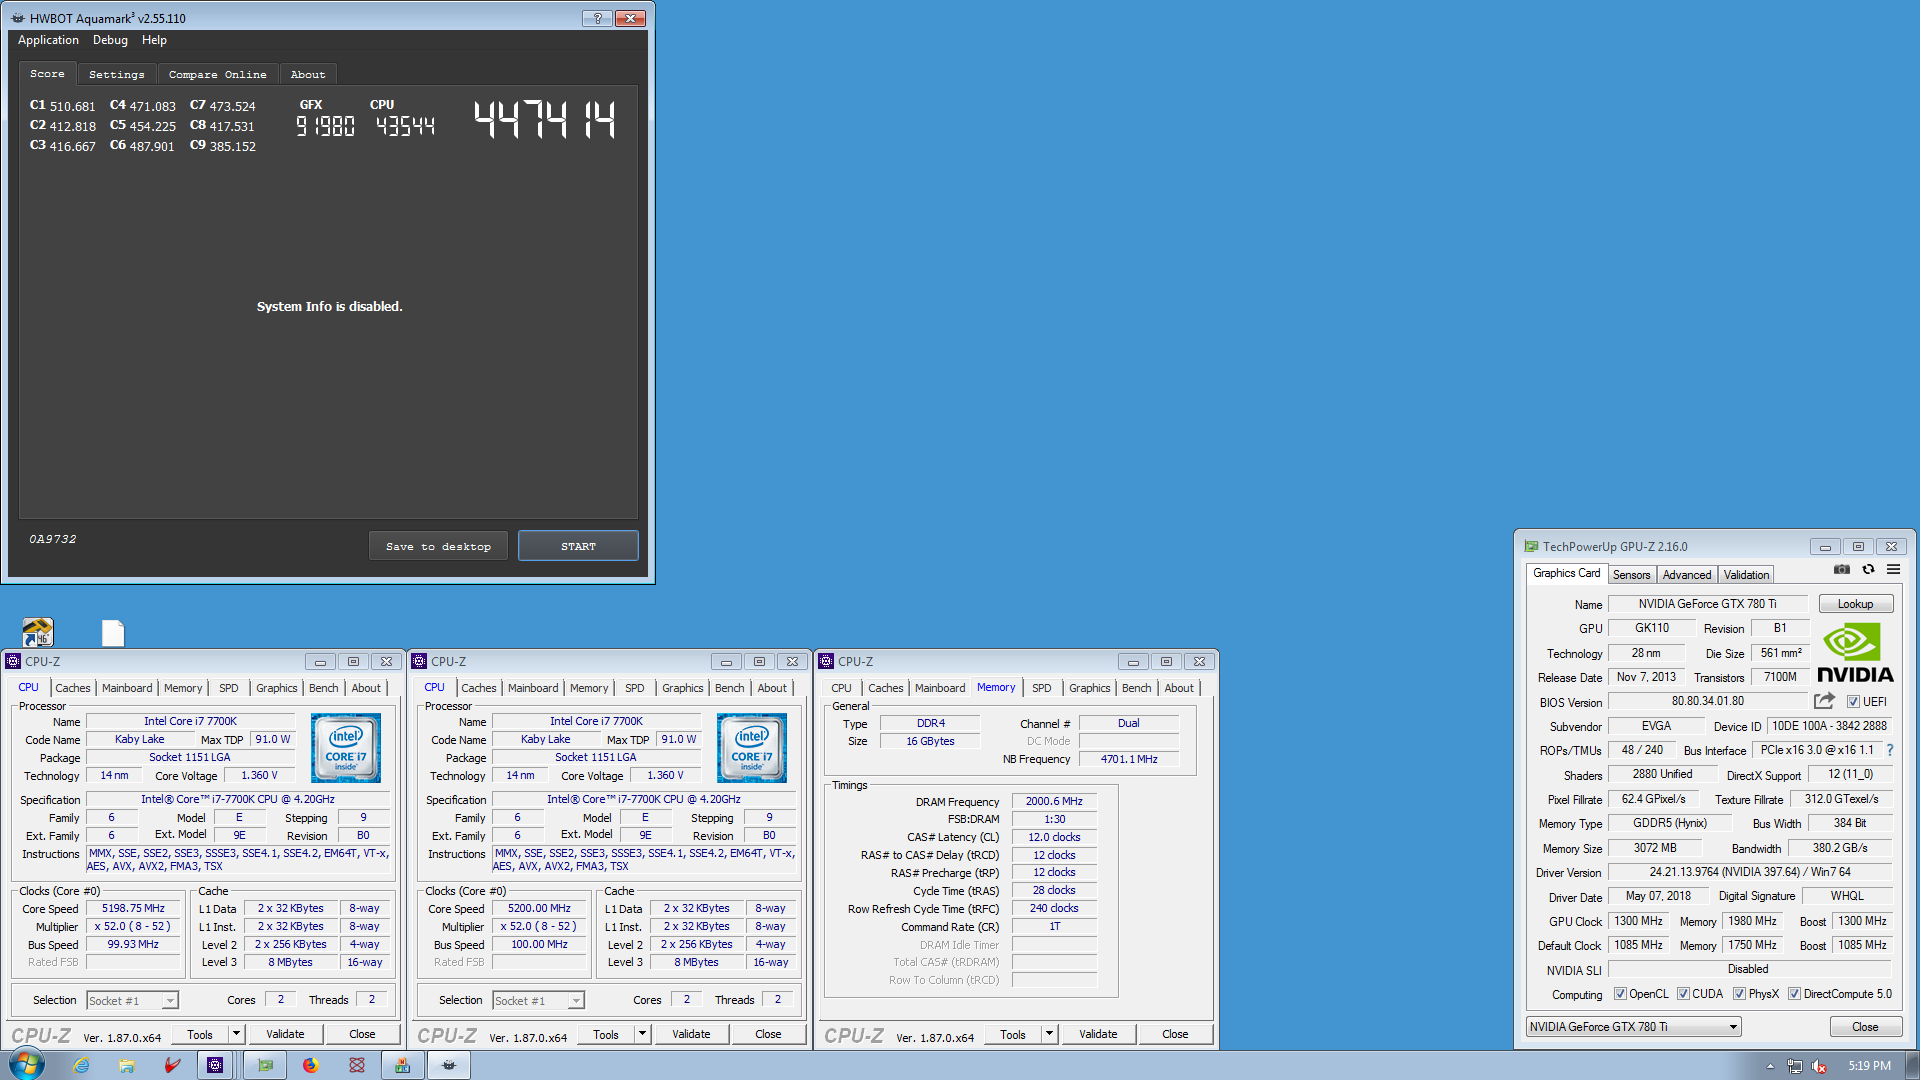Toggle the DirectCompute 5.0 checkbox
The height and width of the screenshot is (1080, 1920).
coord(1795,994)
